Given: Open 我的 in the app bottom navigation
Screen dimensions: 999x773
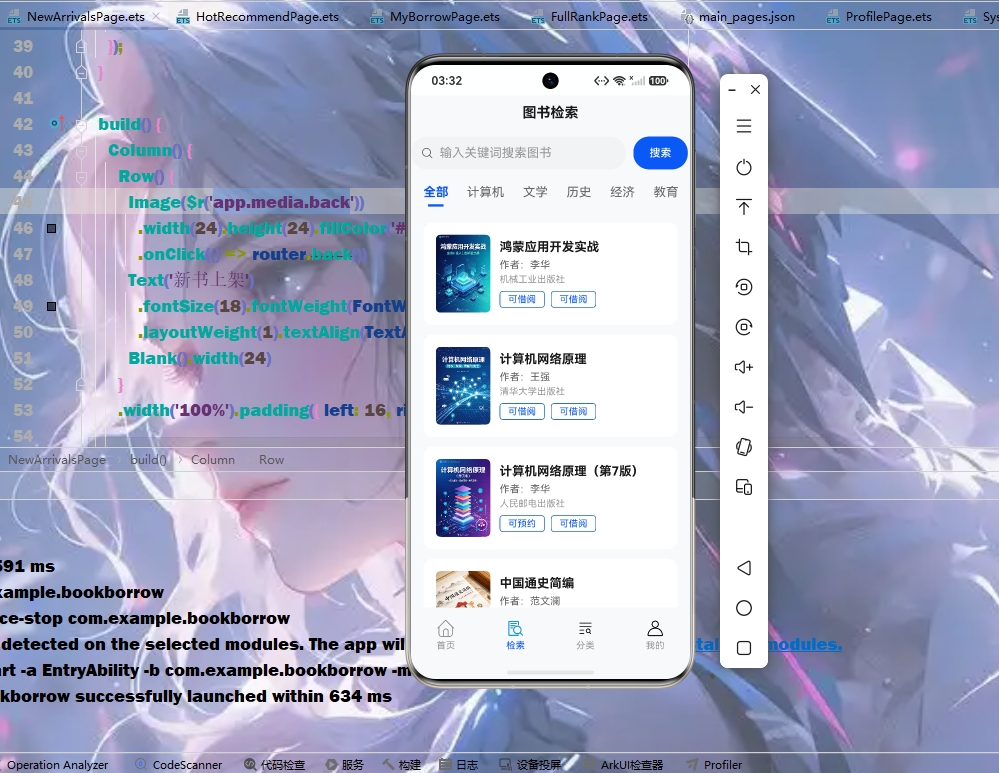Looking at the screenshot, I should point(655,635).
